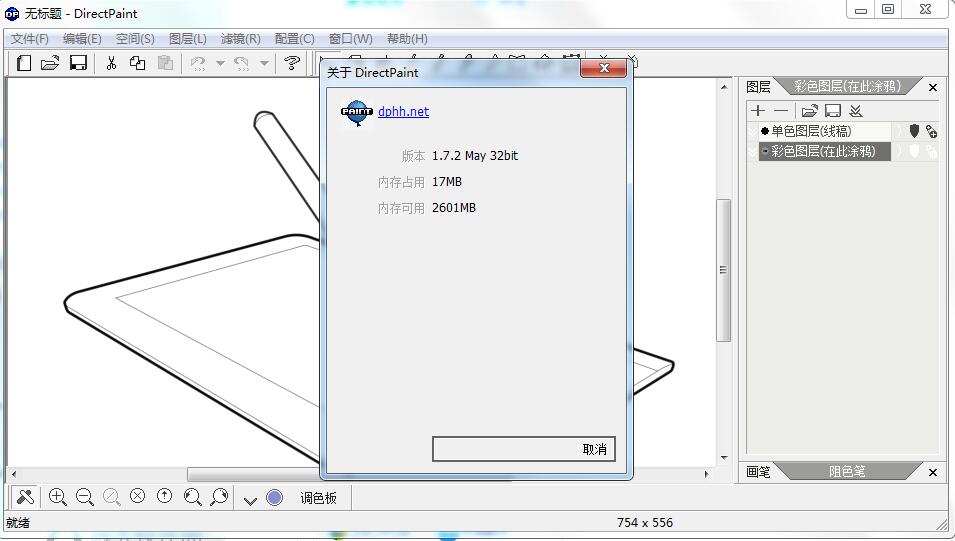The height and width of the screenshot is (541, 955).
Task: Undo the last action
Action: coord(198,63)
